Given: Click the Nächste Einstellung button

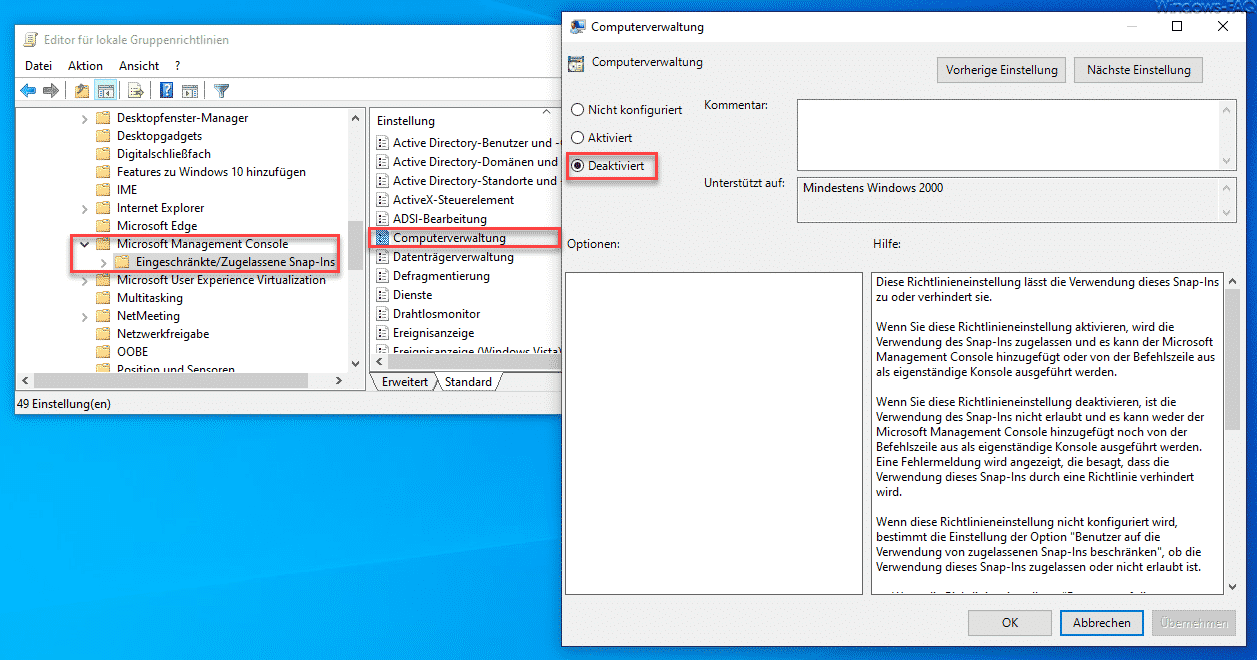Looking at the screenshot, I should [x=1138, y=70].
